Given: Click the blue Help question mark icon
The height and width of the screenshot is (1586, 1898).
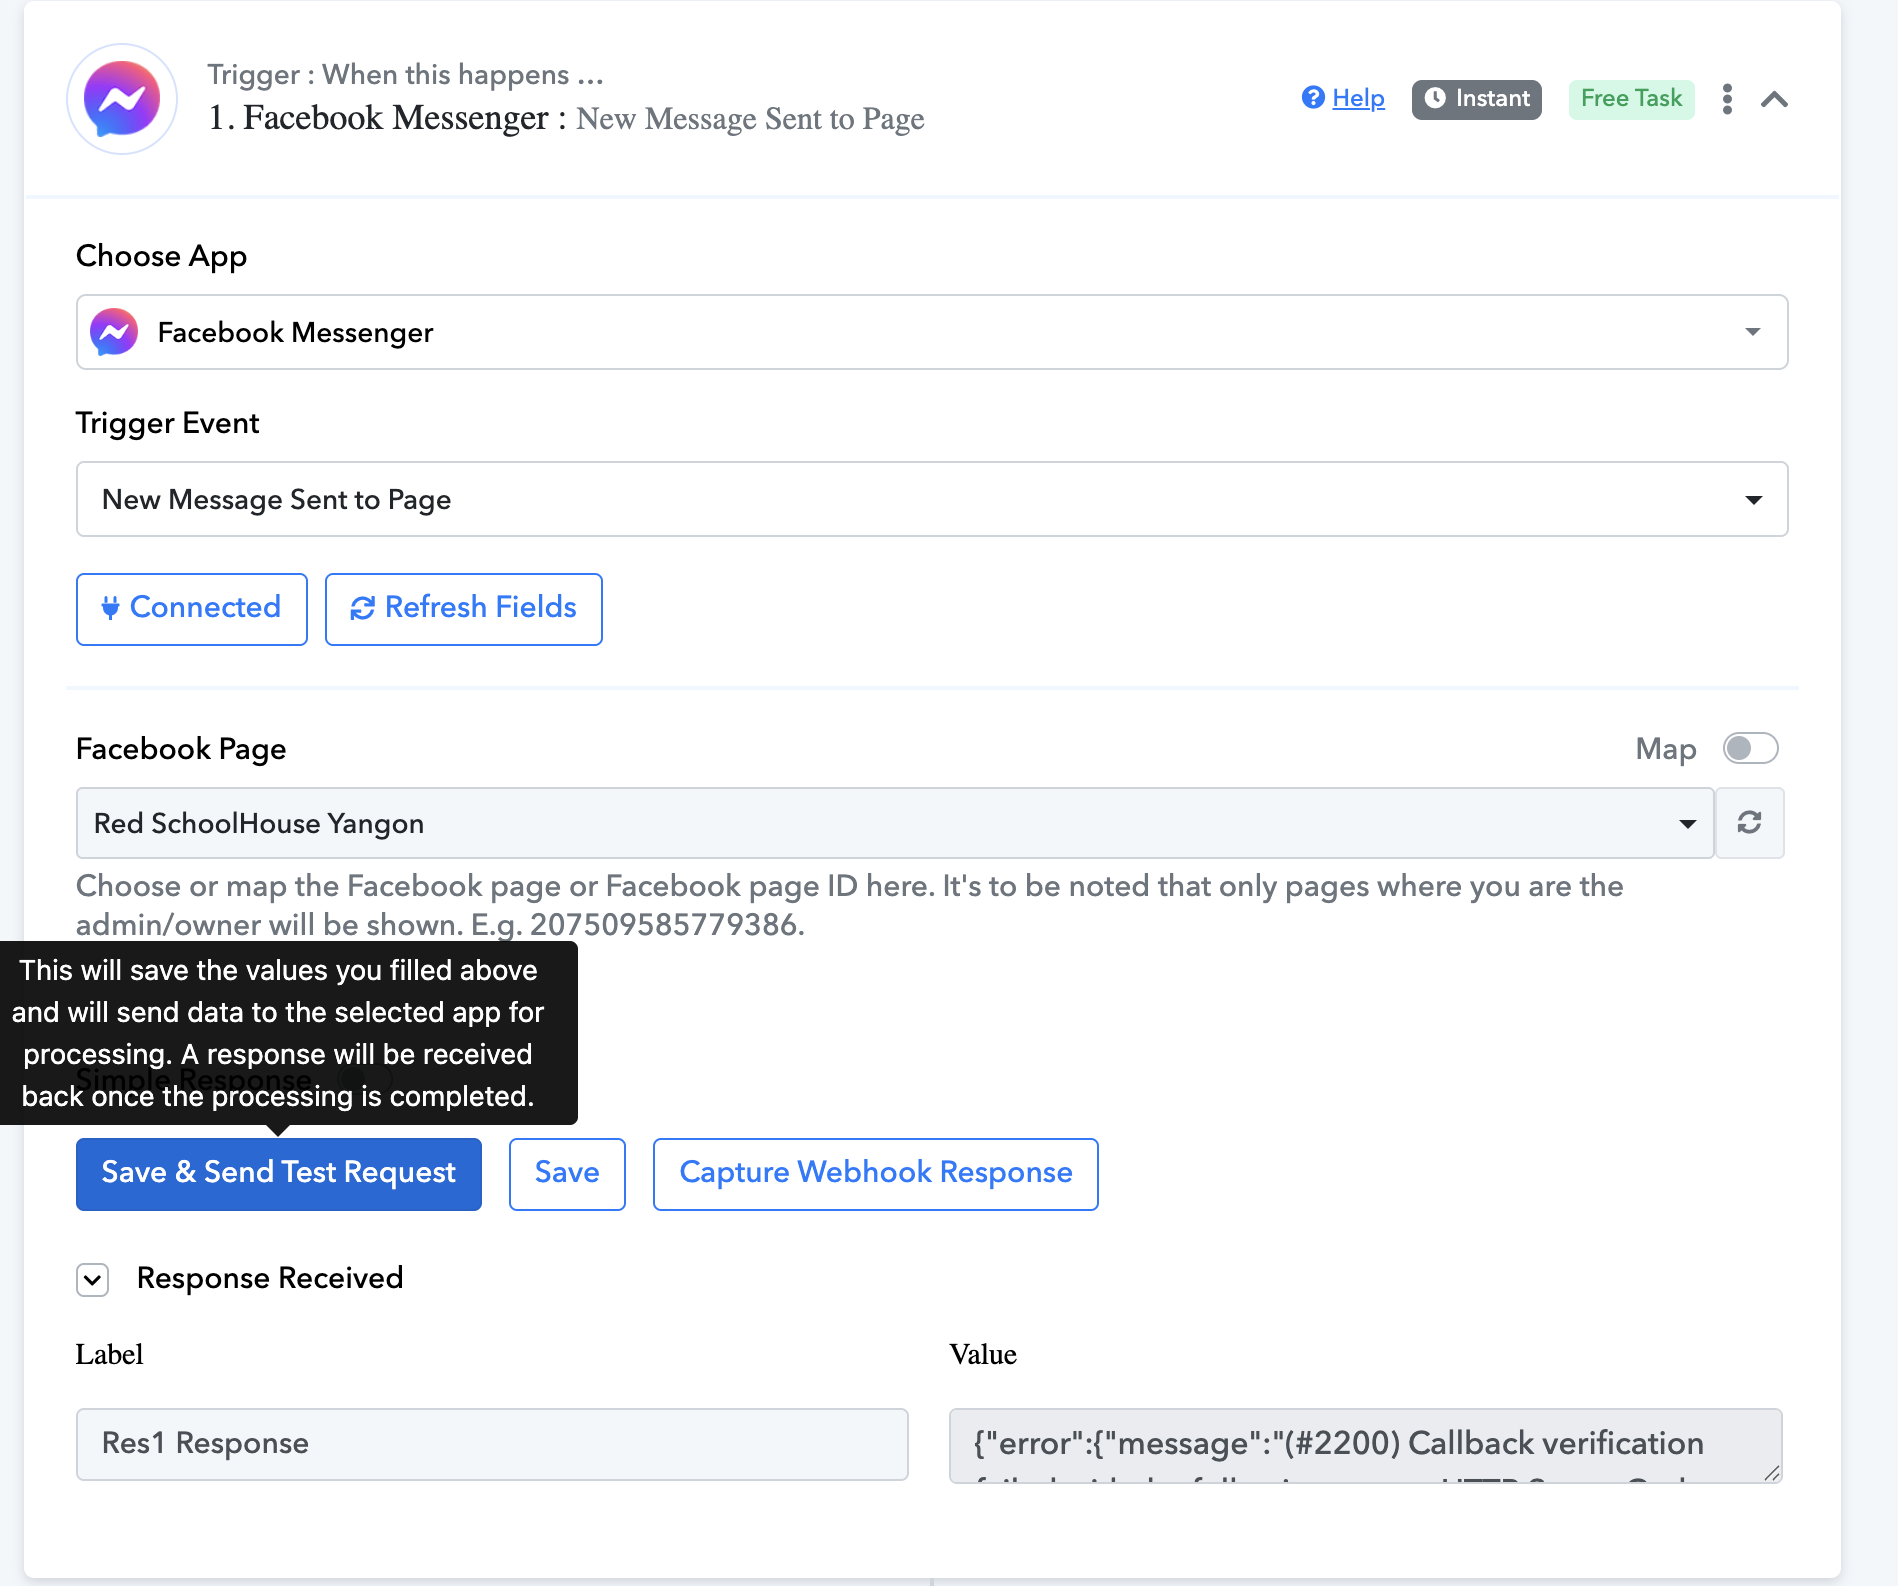Looking at the screenshot, I should (1312, 97).
